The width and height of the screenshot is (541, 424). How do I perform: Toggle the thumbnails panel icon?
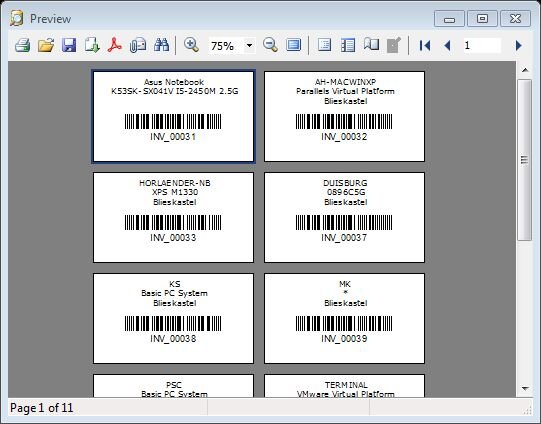click(348, 45)
